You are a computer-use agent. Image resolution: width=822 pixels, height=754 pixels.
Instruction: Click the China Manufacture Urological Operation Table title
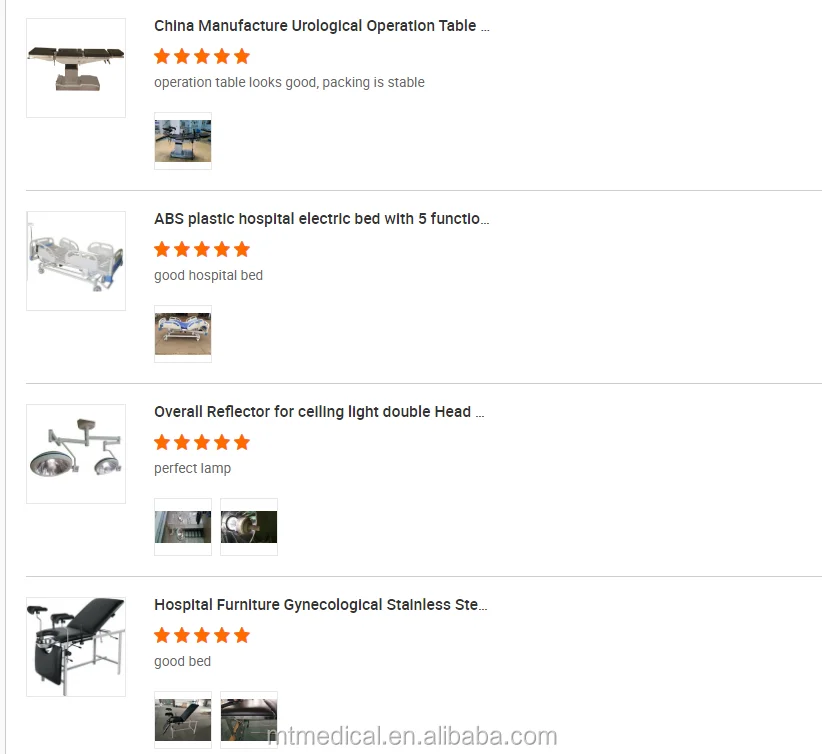(322, 26)
